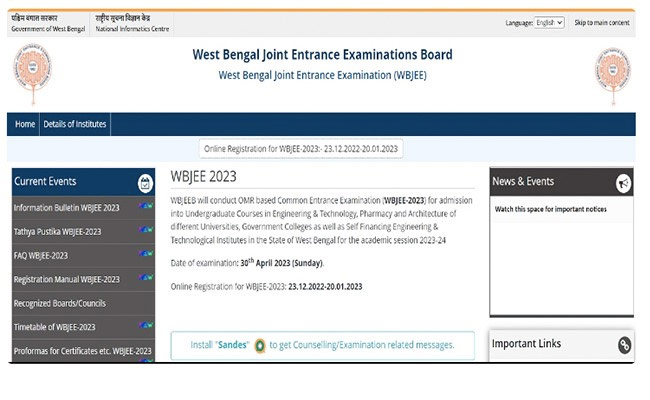Viewport: 650px width, 400px height.
Task: Open FAQ WBJEE-2023 link
Action: tap(41, 256)
